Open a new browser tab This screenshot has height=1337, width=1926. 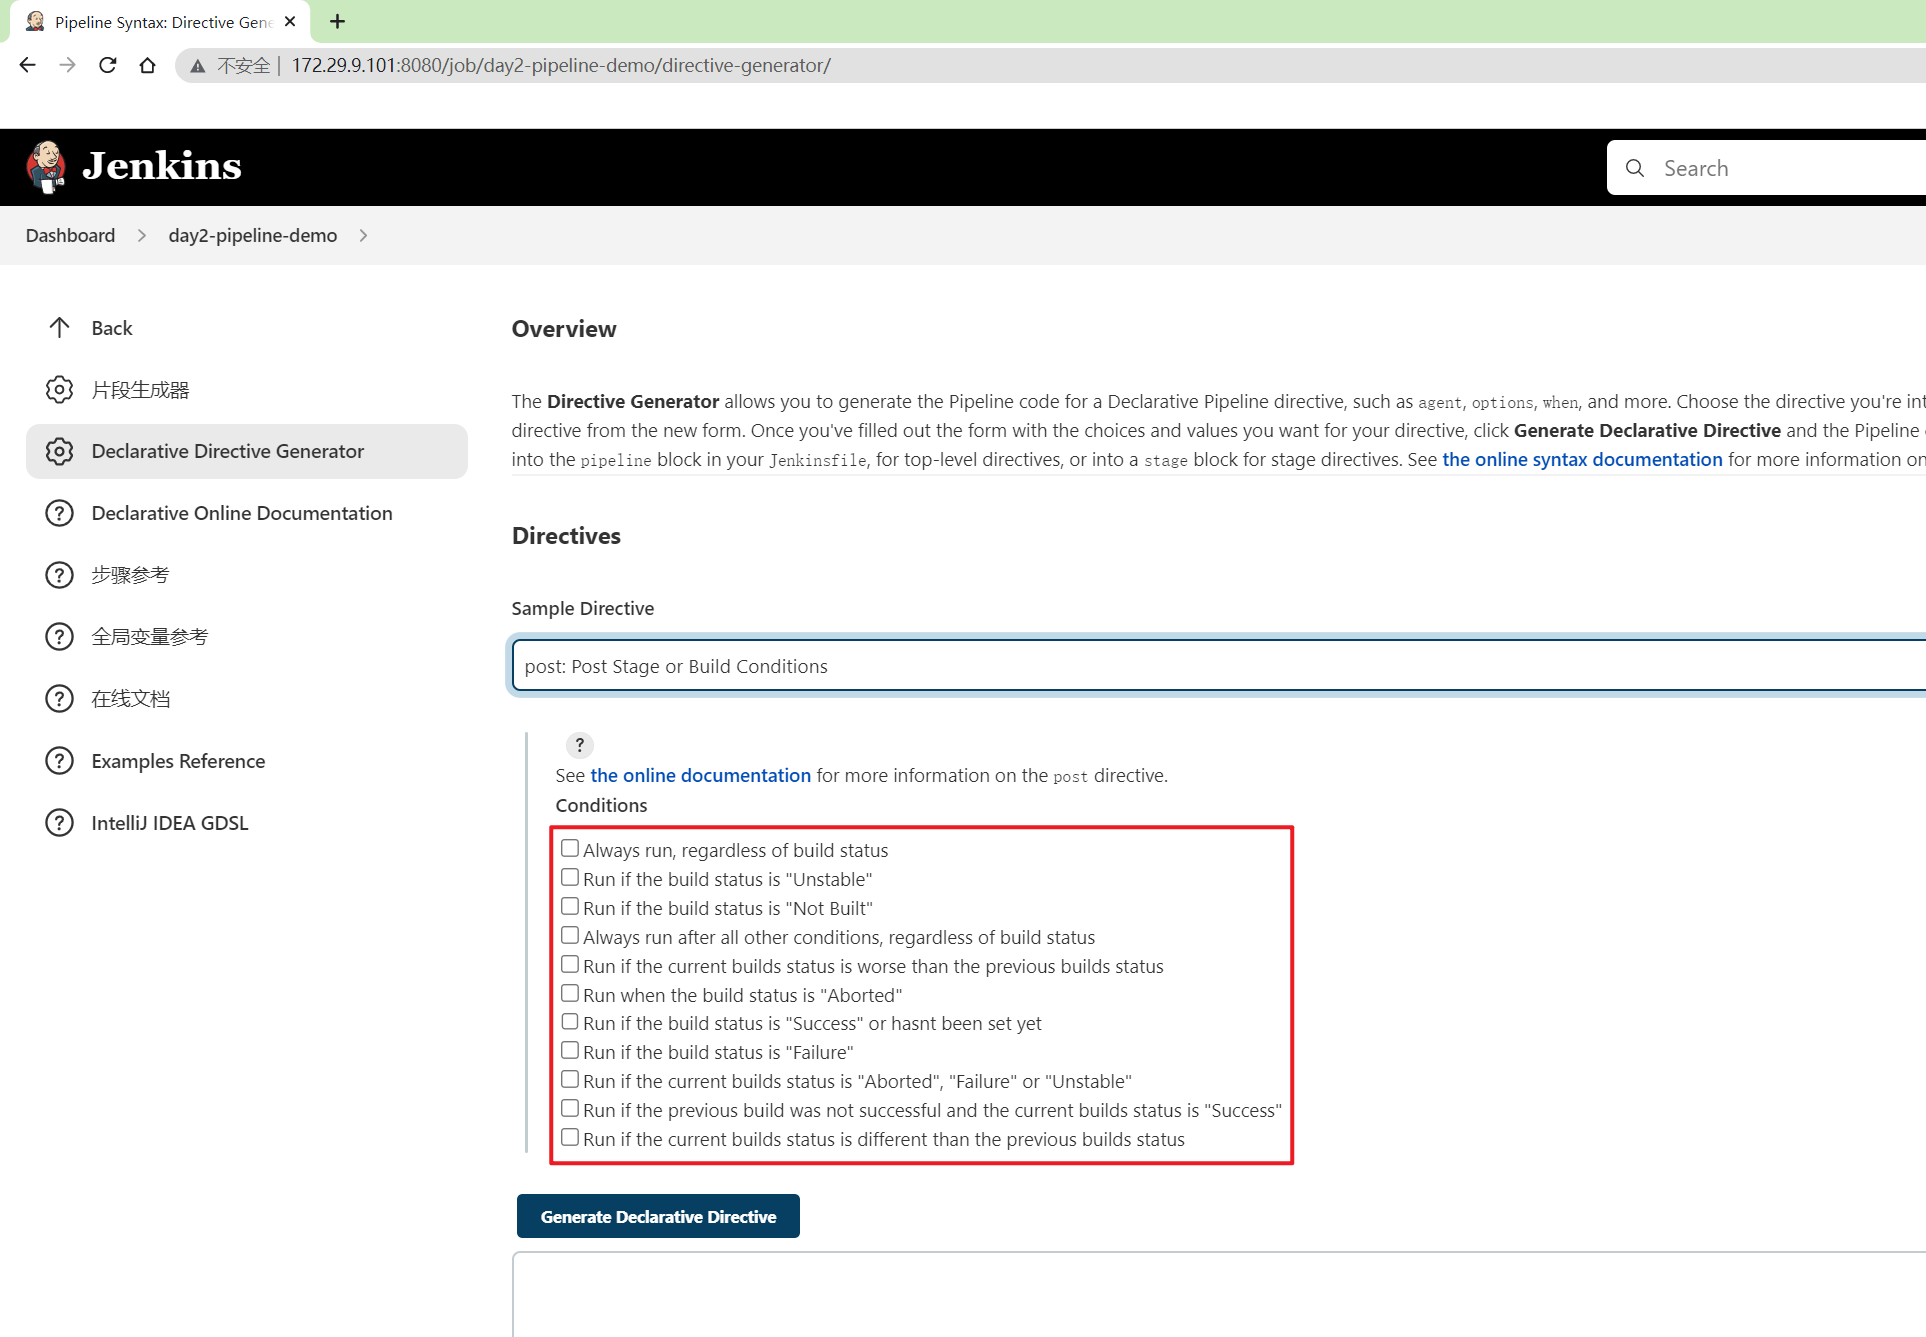pos(337,21)
